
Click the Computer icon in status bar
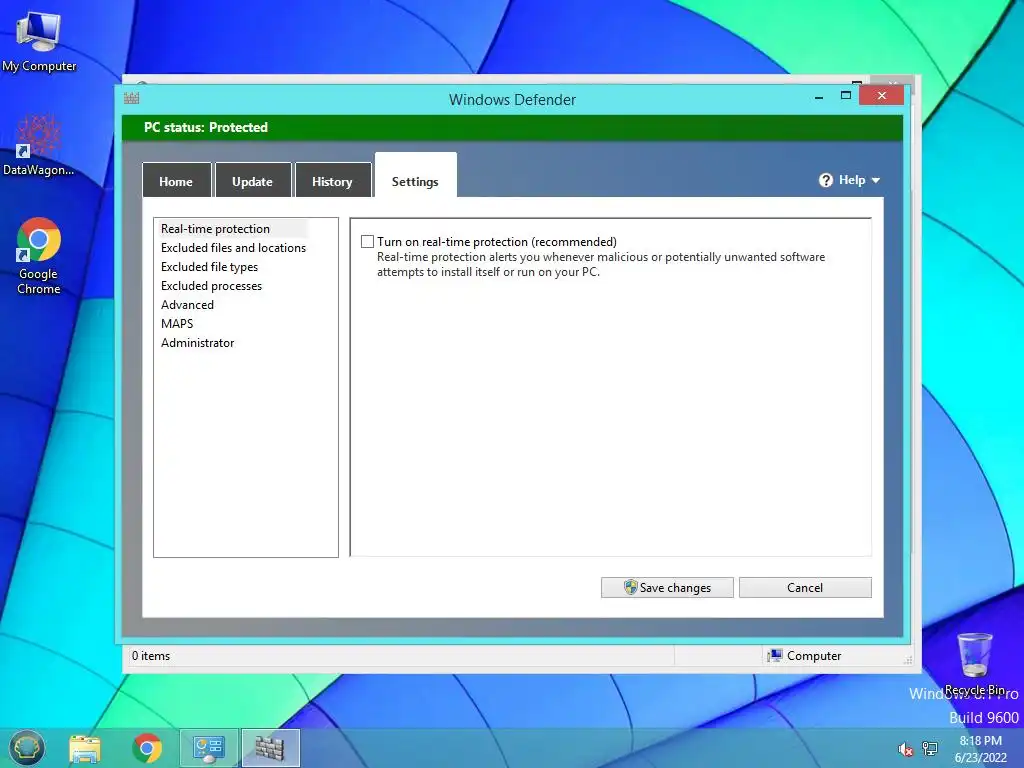pyautogui.click(x=775, y=656)
